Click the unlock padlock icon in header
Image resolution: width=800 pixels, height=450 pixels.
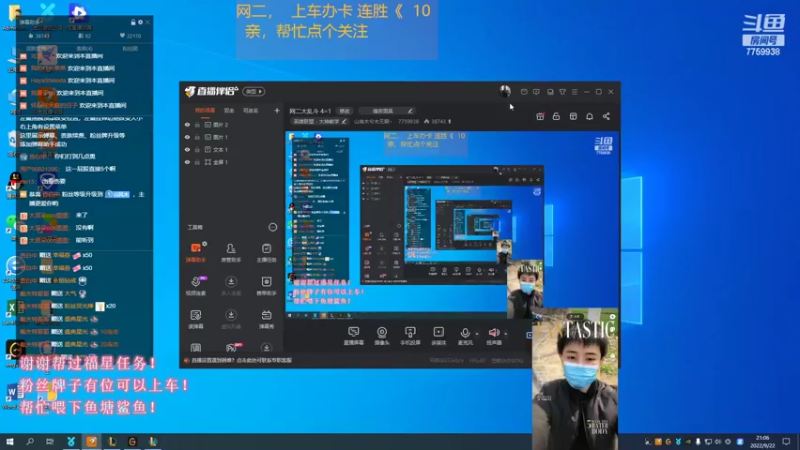pyautogui.click(x=556, y=116)
